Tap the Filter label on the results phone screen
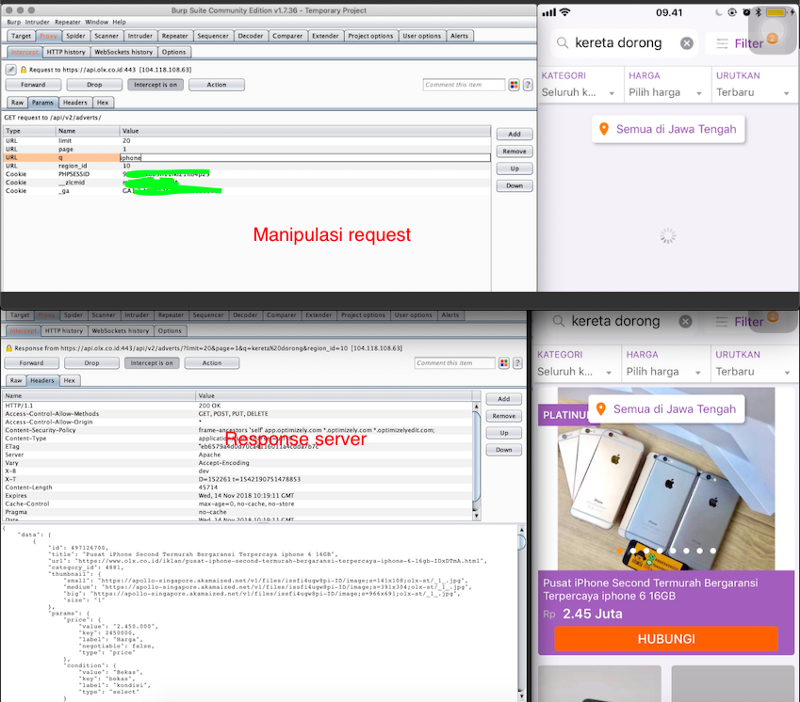 coord(748,322)
